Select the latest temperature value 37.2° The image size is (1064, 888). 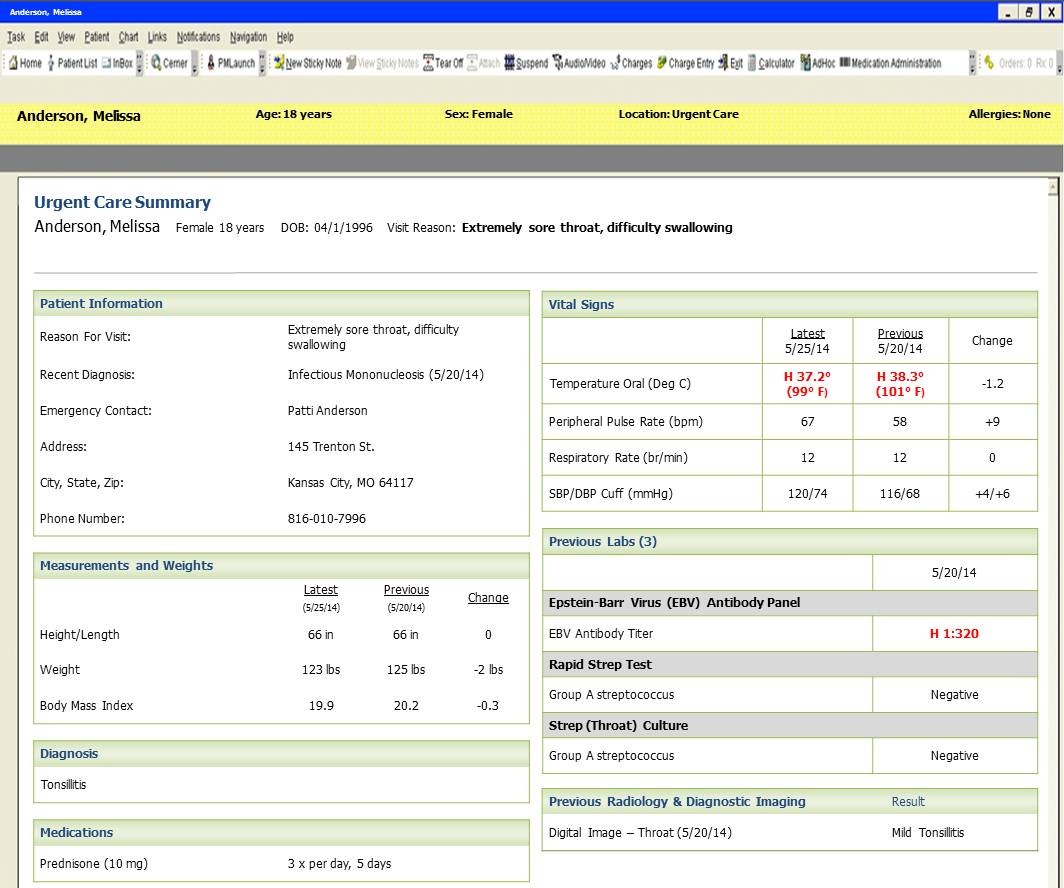coord(807,377)
